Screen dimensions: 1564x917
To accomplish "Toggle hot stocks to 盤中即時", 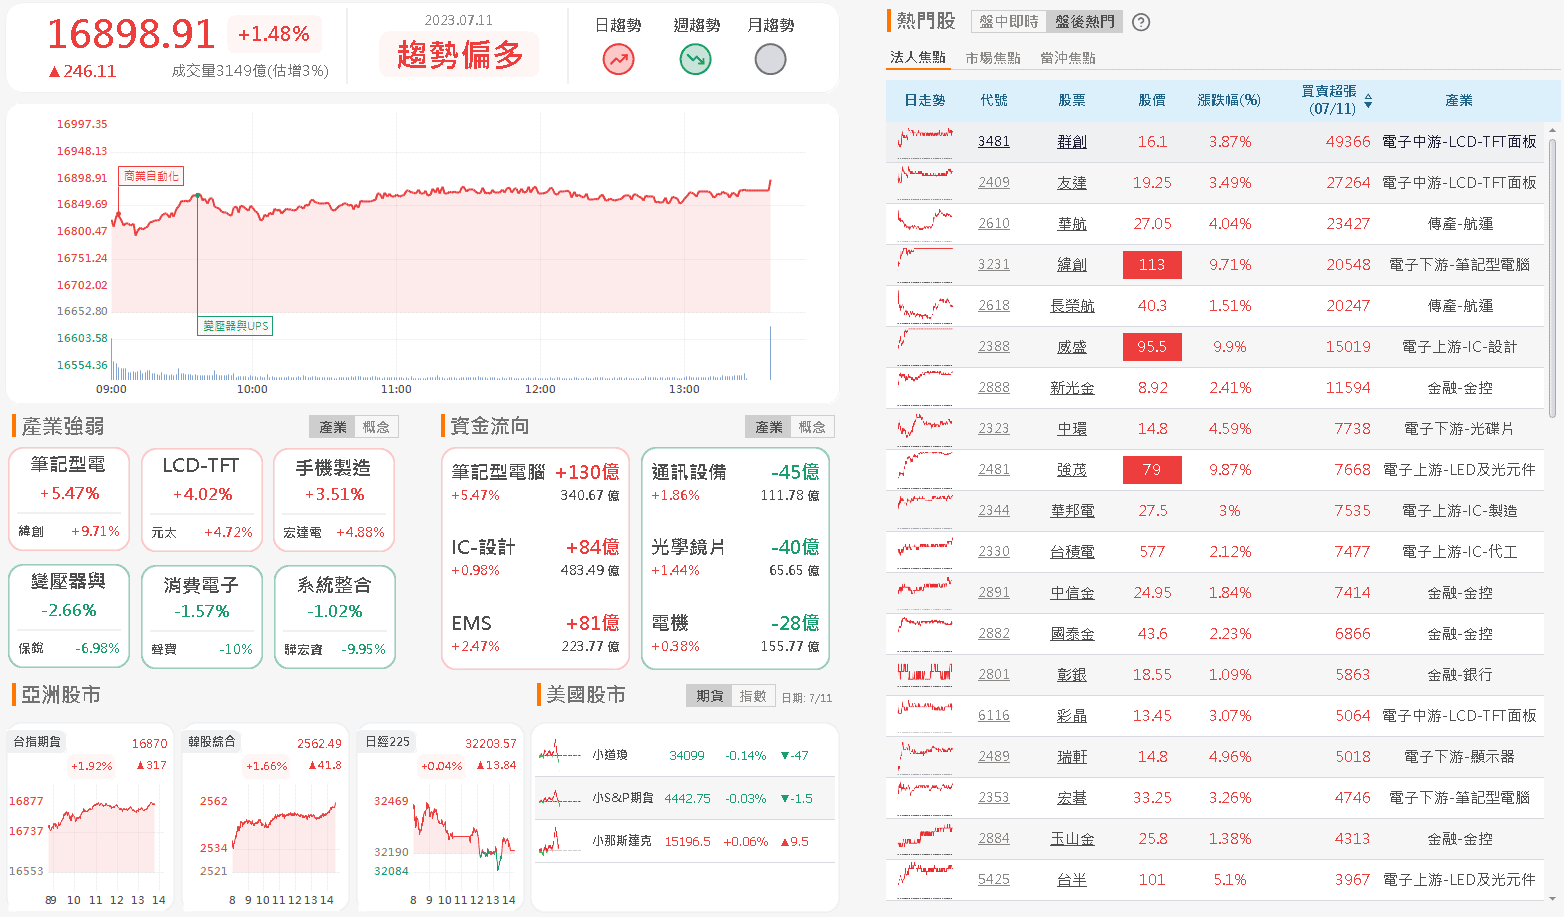I will [x=1009, y=22].
